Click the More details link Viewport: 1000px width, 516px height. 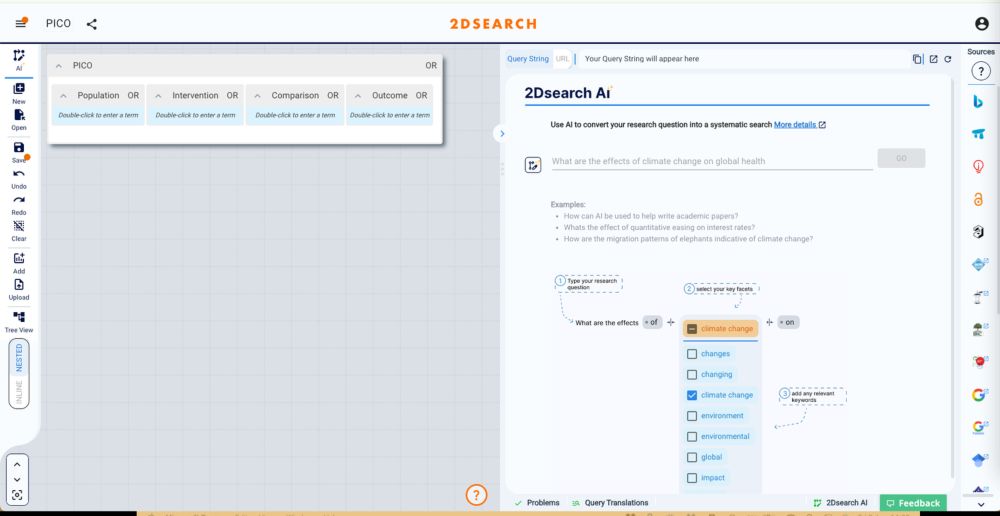800,125
